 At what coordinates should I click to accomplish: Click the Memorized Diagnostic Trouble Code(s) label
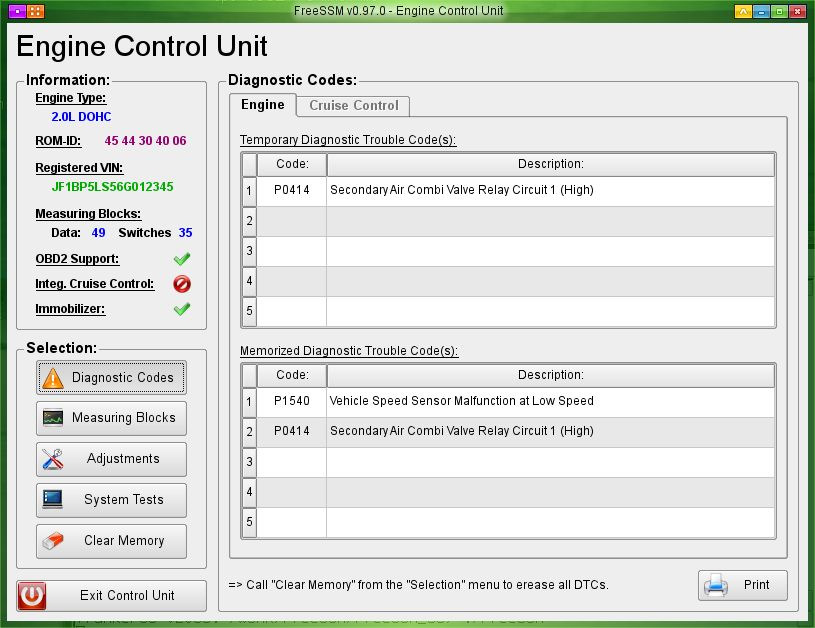(x=349, y=351)
